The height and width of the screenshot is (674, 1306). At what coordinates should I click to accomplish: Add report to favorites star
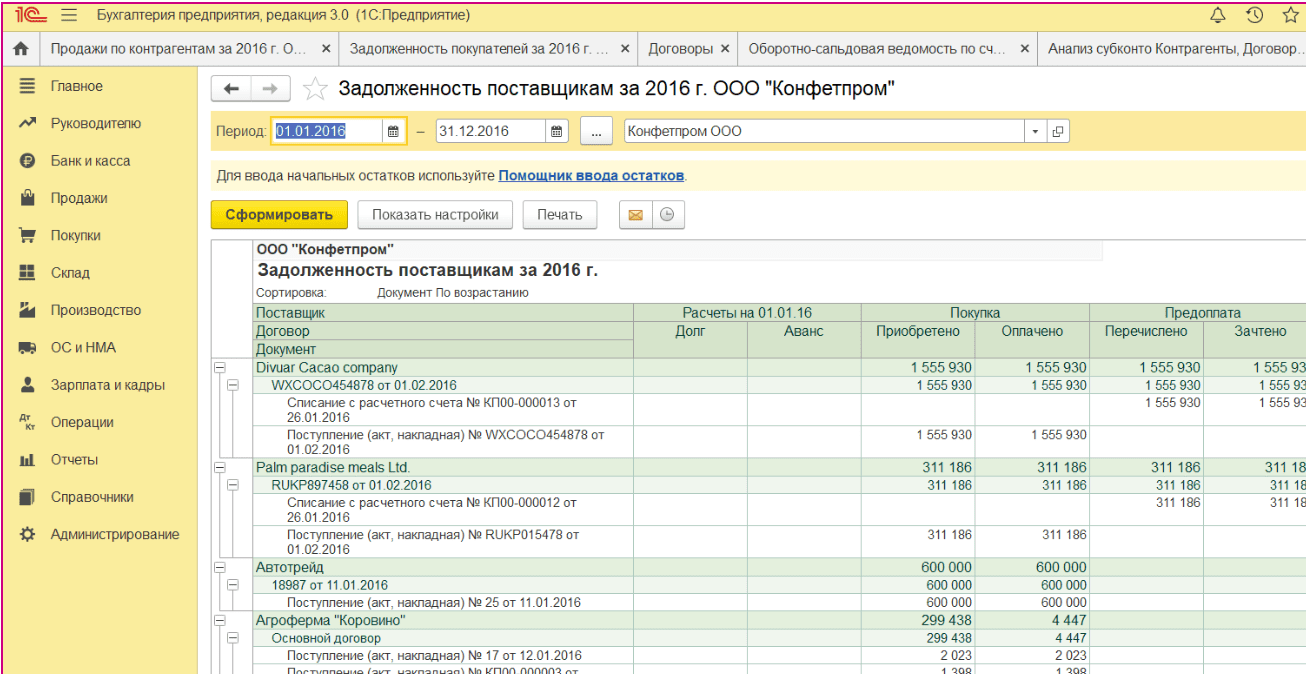coord(315,89)
